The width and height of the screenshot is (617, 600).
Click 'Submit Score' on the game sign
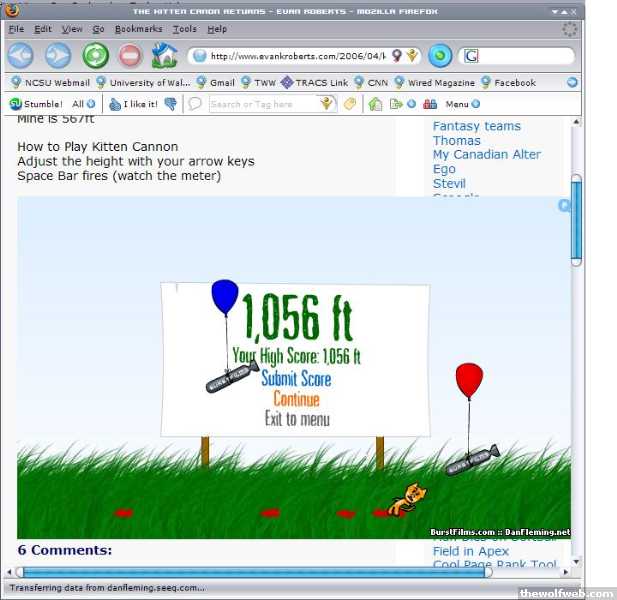296,379
